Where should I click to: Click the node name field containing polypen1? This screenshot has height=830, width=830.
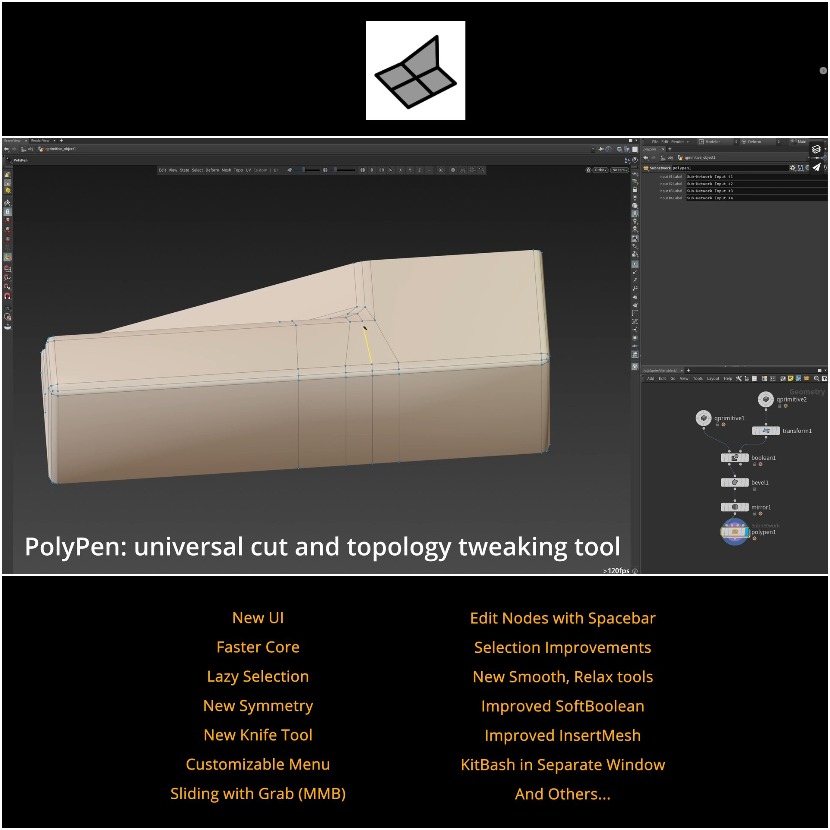(x=730, y=168)
